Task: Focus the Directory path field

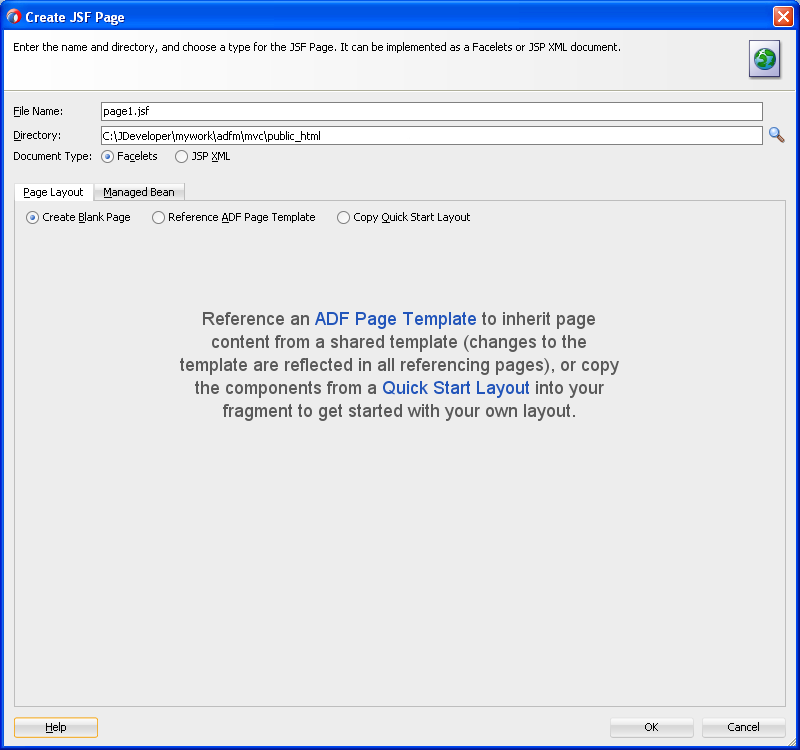Action: 432,136
